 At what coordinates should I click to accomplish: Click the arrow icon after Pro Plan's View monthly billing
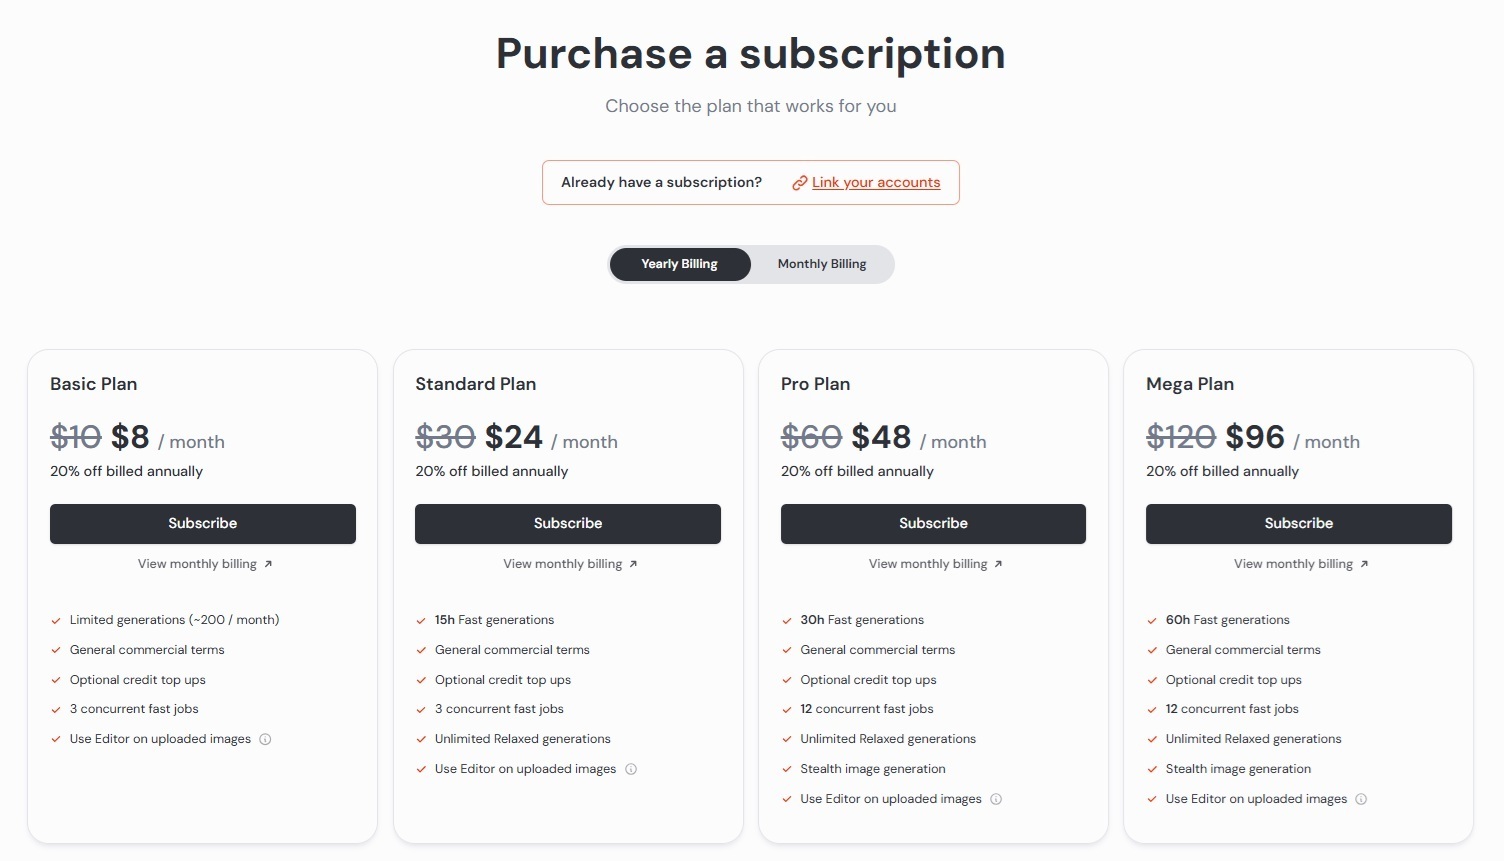coord(998,565)
